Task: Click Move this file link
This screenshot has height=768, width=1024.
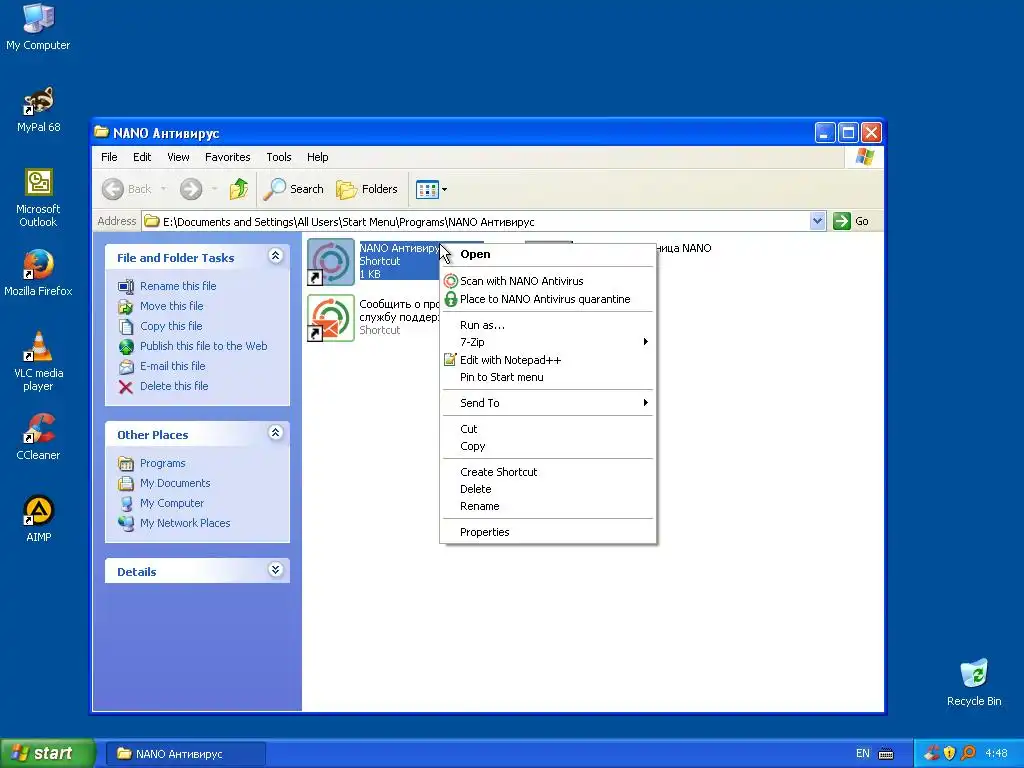Action: pyautogui.click(x=171, y=306)
